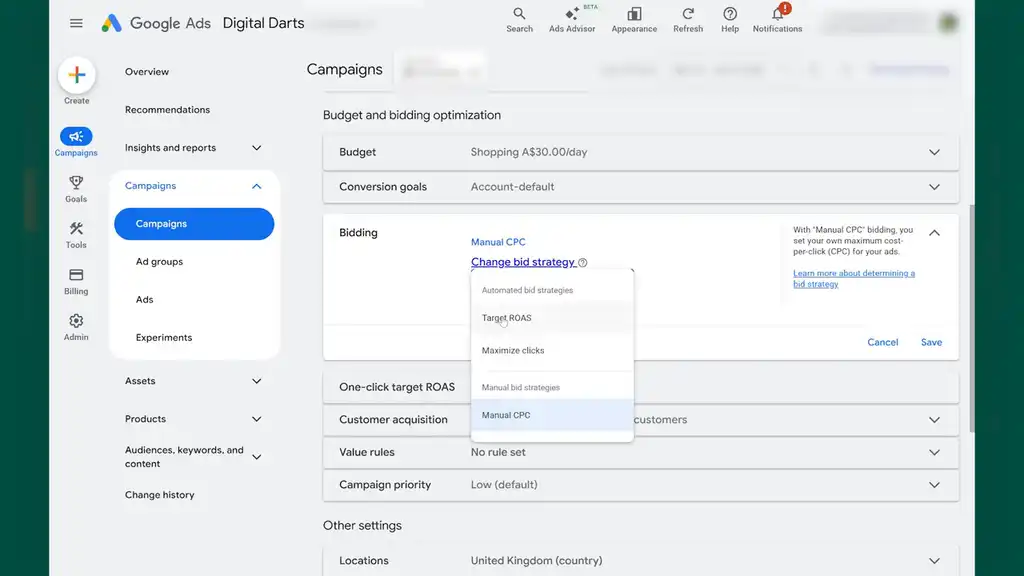Open the Appearance settings
This screenshot has width=1024, height=576.
click(x=634, y=20)
